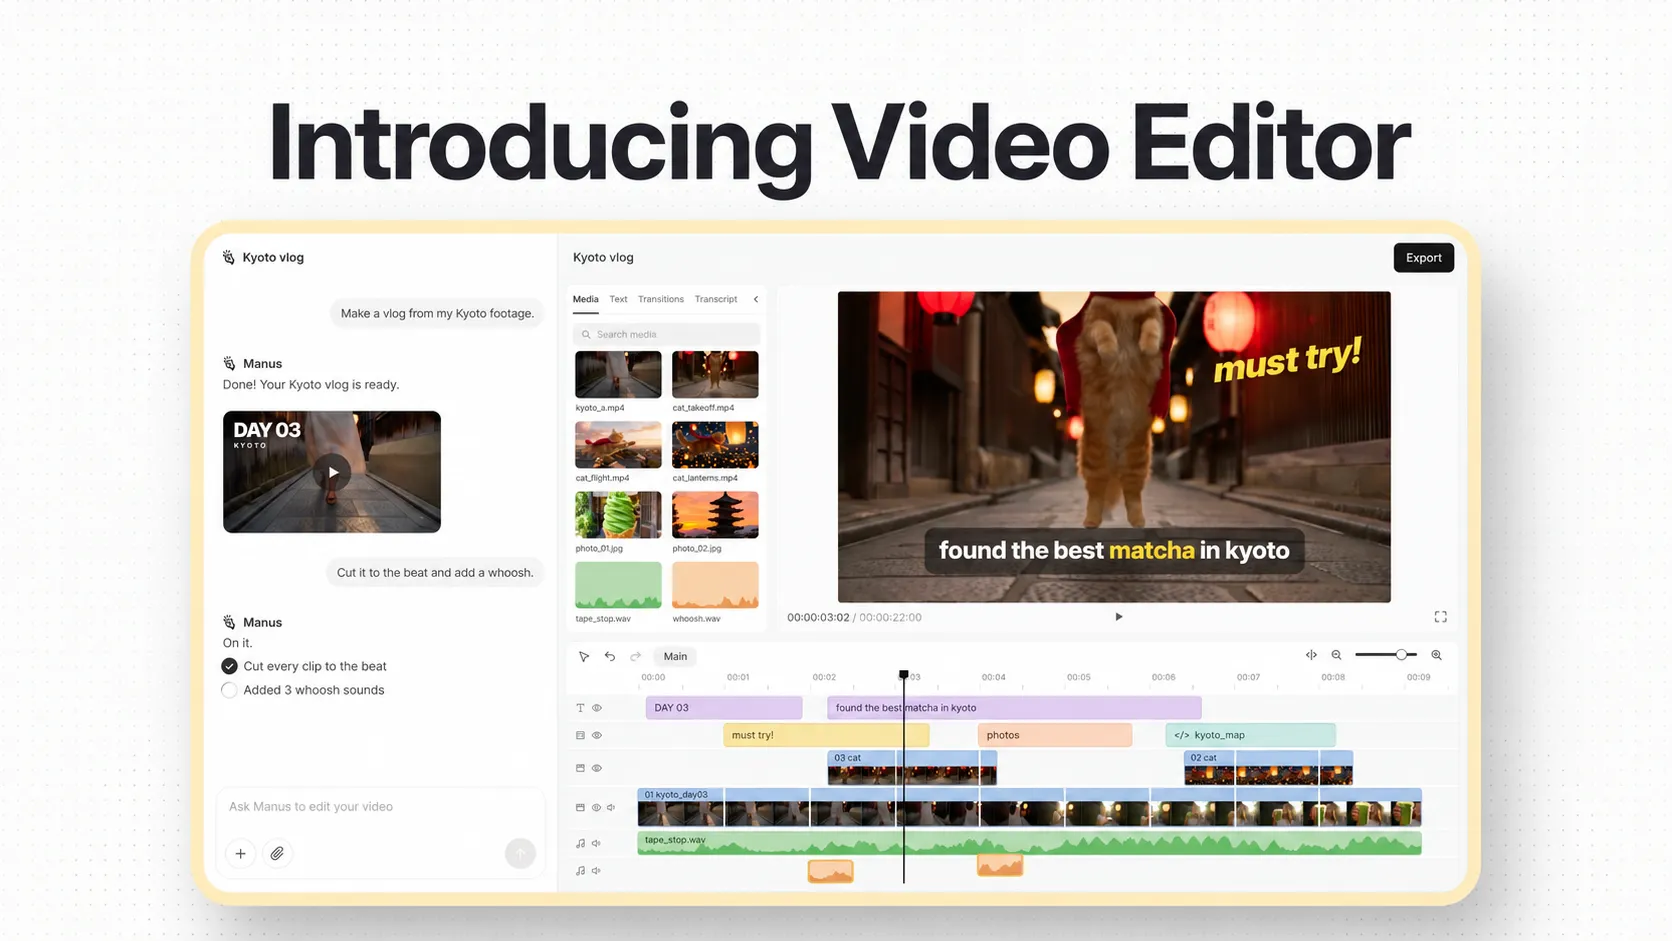Click the kyoto_day03 track film icon

[580, 808]
